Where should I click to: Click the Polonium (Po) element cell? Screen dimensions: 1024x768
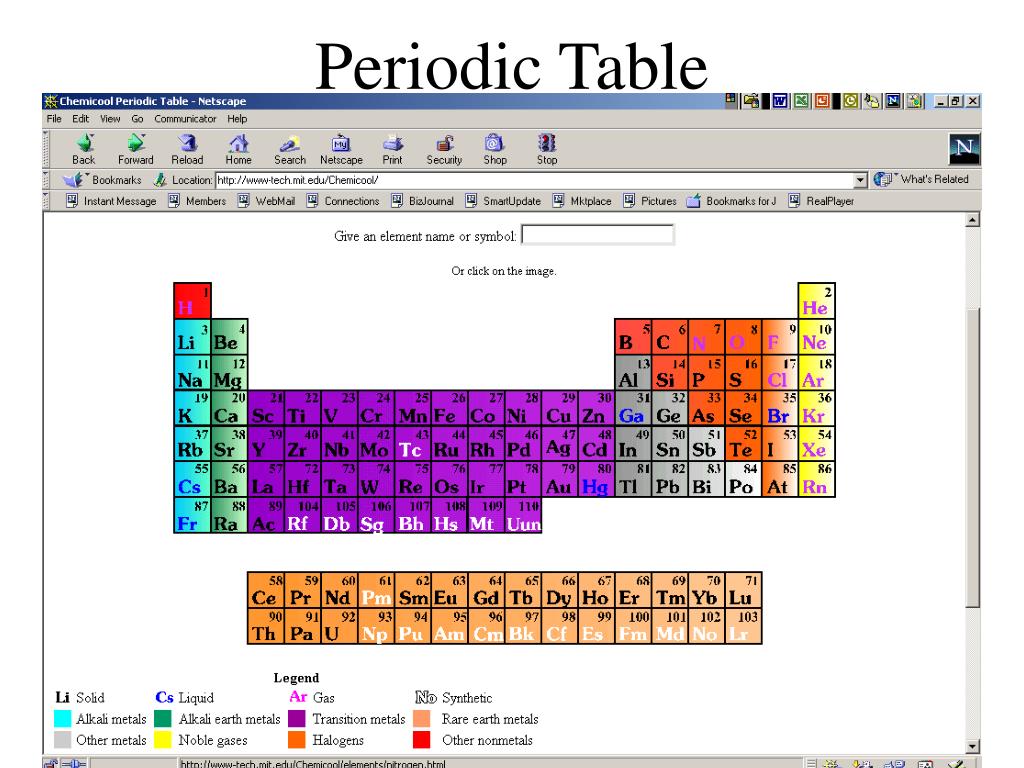click(743, 480)
